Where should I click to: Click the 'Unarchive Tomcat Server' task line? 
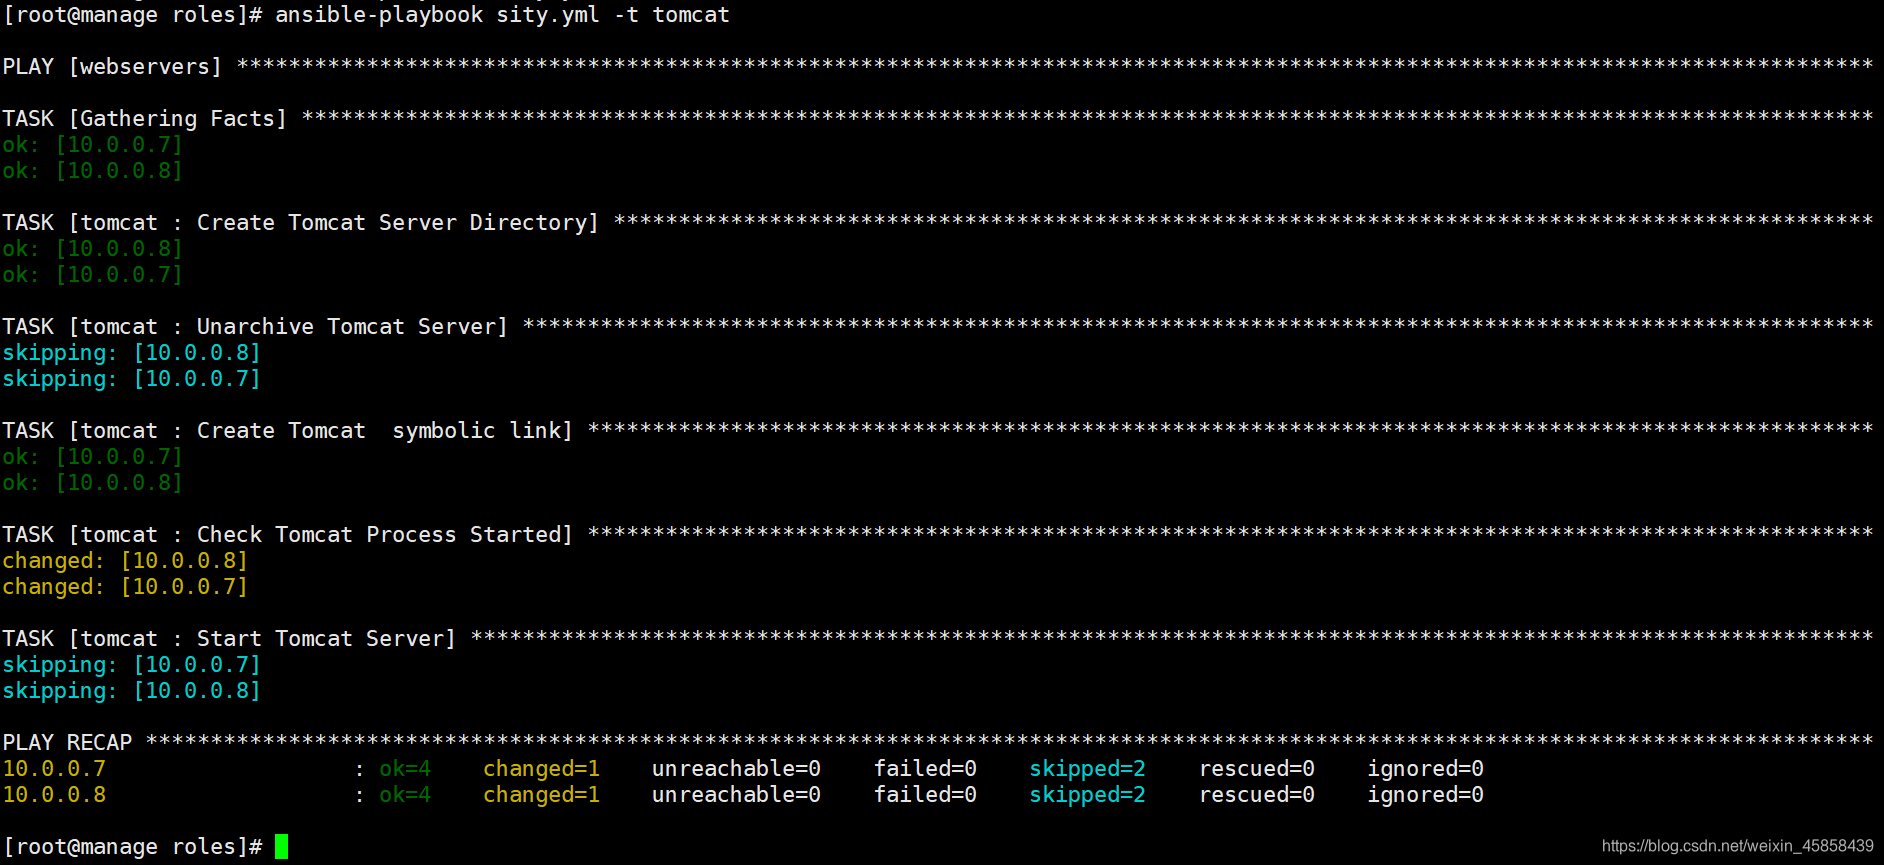click(937, 327)
